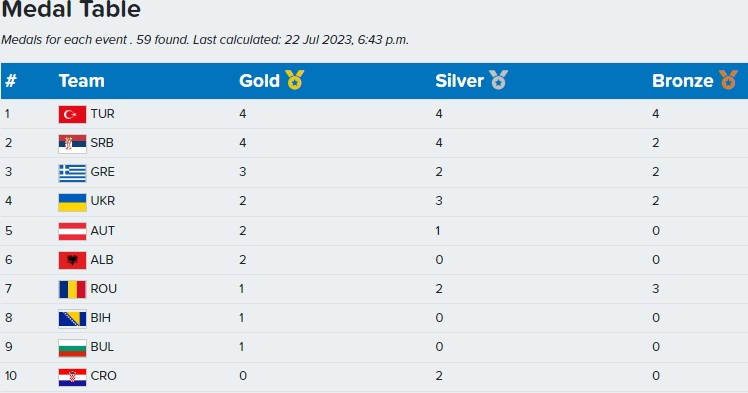Open the CRO team link
Viewport: 748px width, 393px height.
point(104,376)
